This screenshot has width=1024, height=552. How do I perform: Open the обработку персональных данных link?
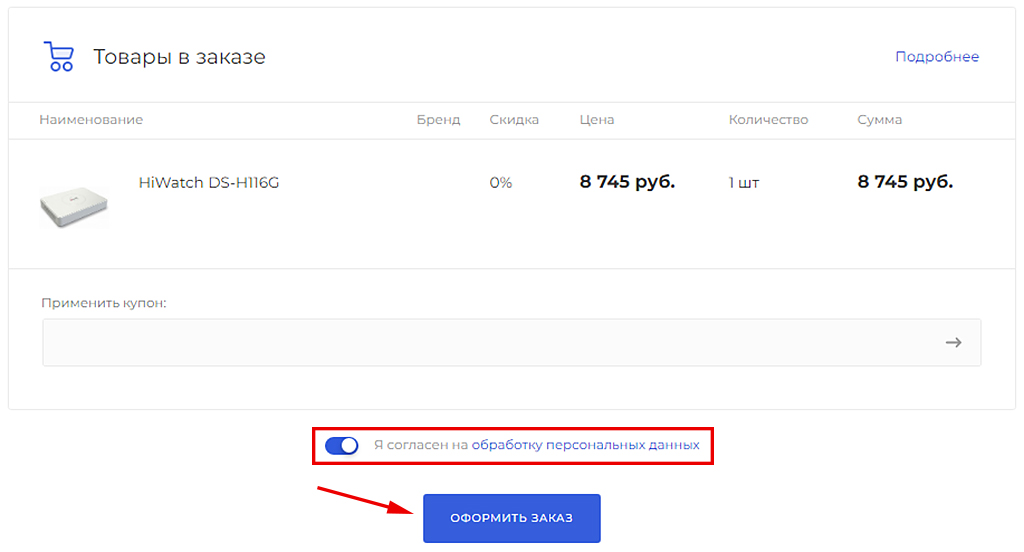point(585,445)
